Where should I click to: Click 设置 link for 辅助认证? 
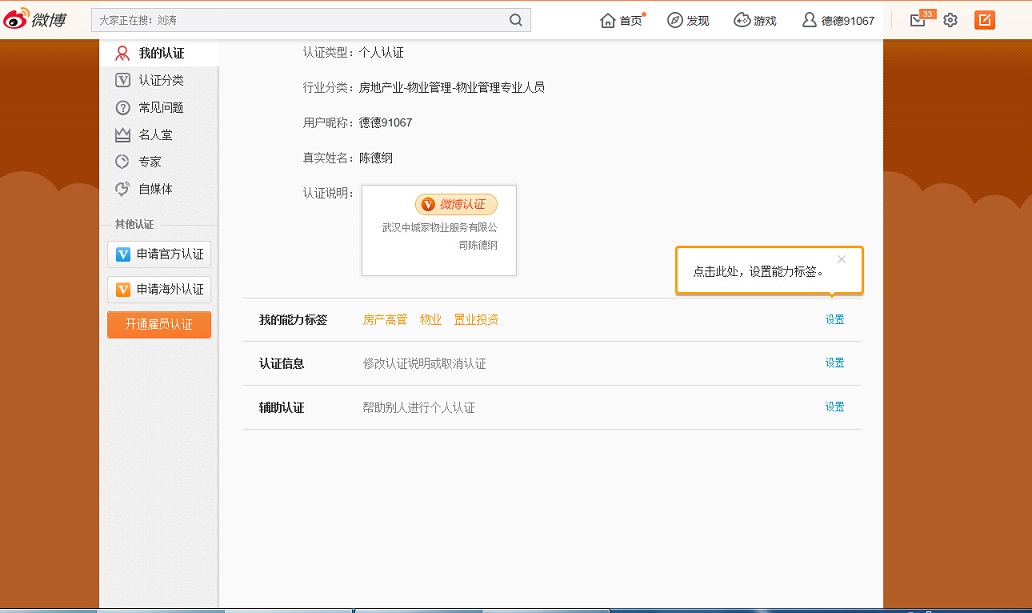click(834, 407)
